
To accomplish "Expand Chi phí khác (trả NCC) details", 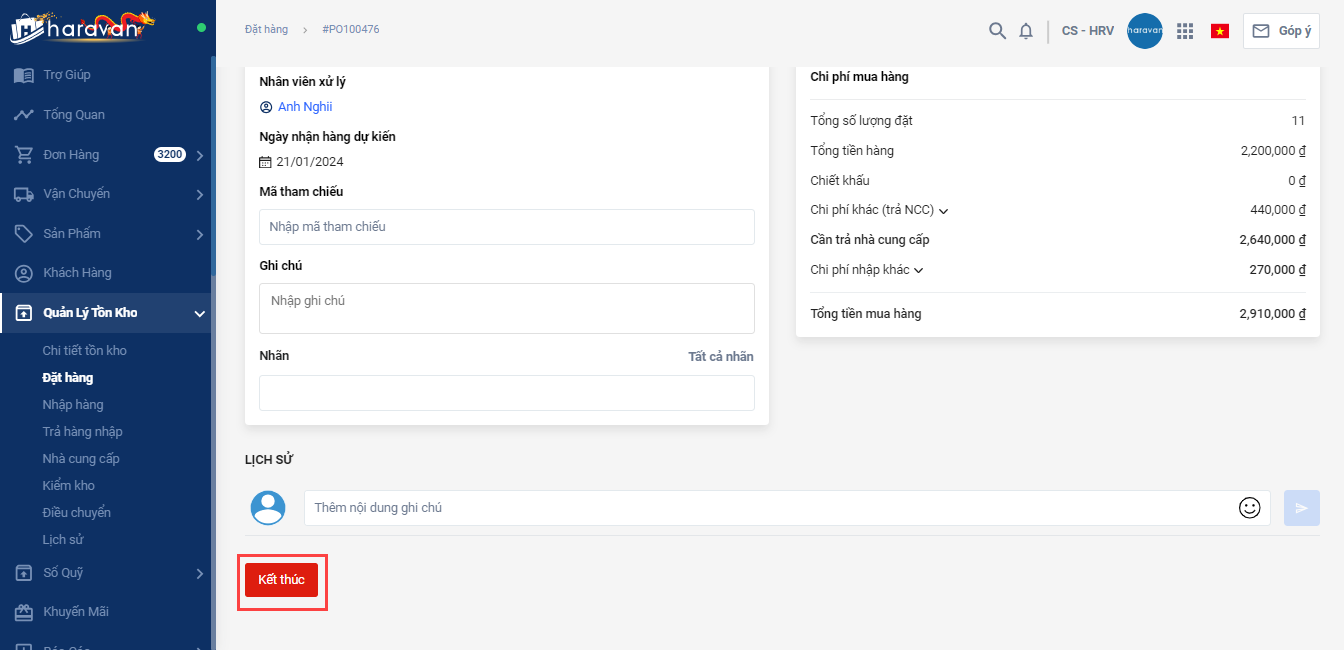I will 943,211.
